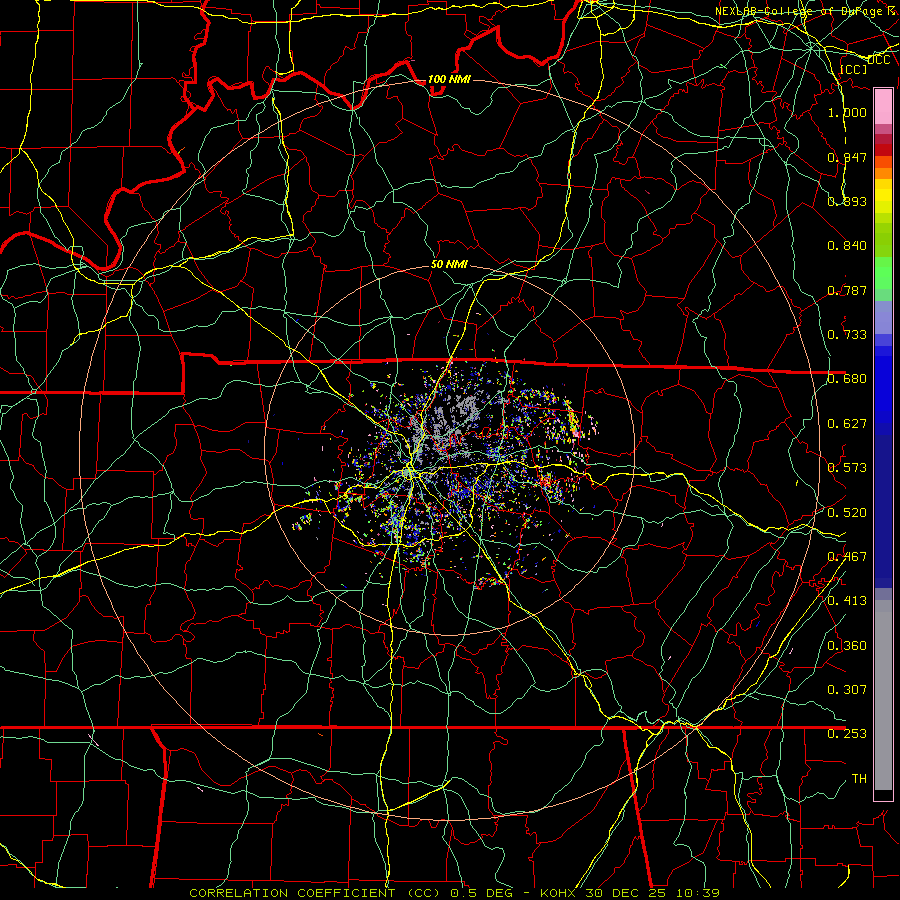Pick the red band in the colorbar
The image size is (900, 900).
pos(883,150)
